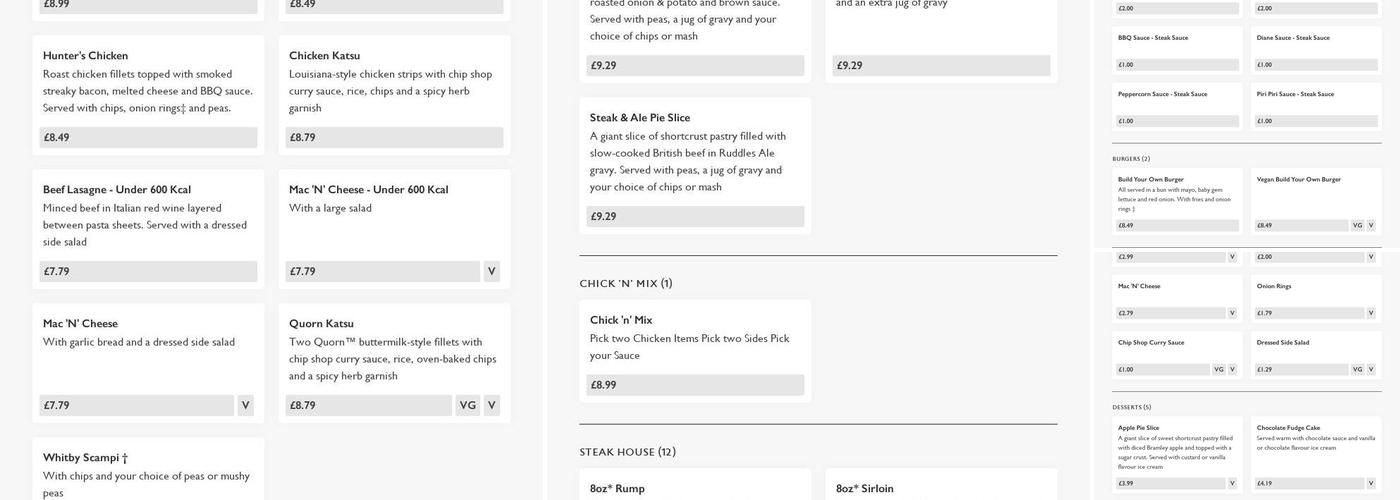Screen dimensions: 1400x500
Task: Click the VG badge on Chip Shop Curry Sauce
Action: [x=1218, y=369]
